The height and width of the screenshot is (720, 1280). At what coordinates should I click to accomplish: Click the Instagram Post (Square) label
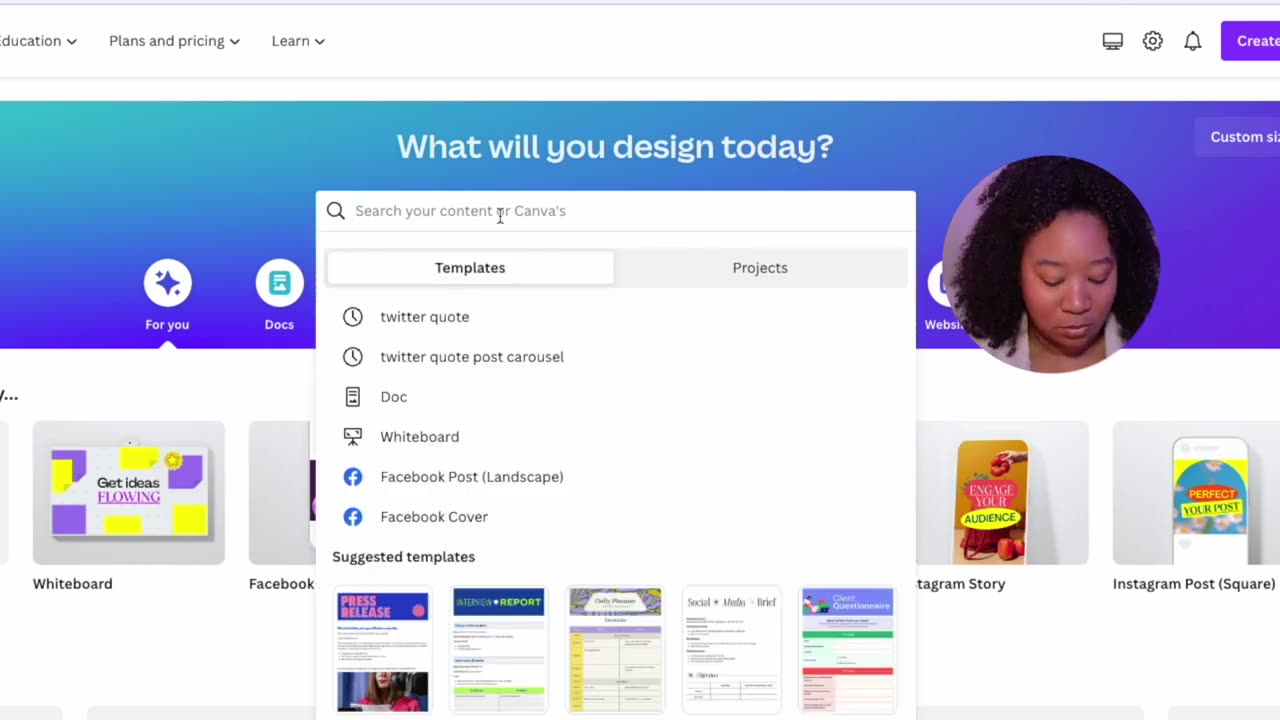(1194, 584)
